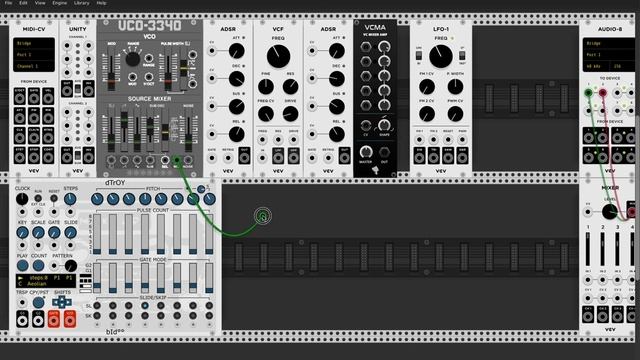Image resolution: width=640 pixels, height=360 pixels.
Task: Click GATE jack on ADSR left of VCF
Action: click(212, 158)
